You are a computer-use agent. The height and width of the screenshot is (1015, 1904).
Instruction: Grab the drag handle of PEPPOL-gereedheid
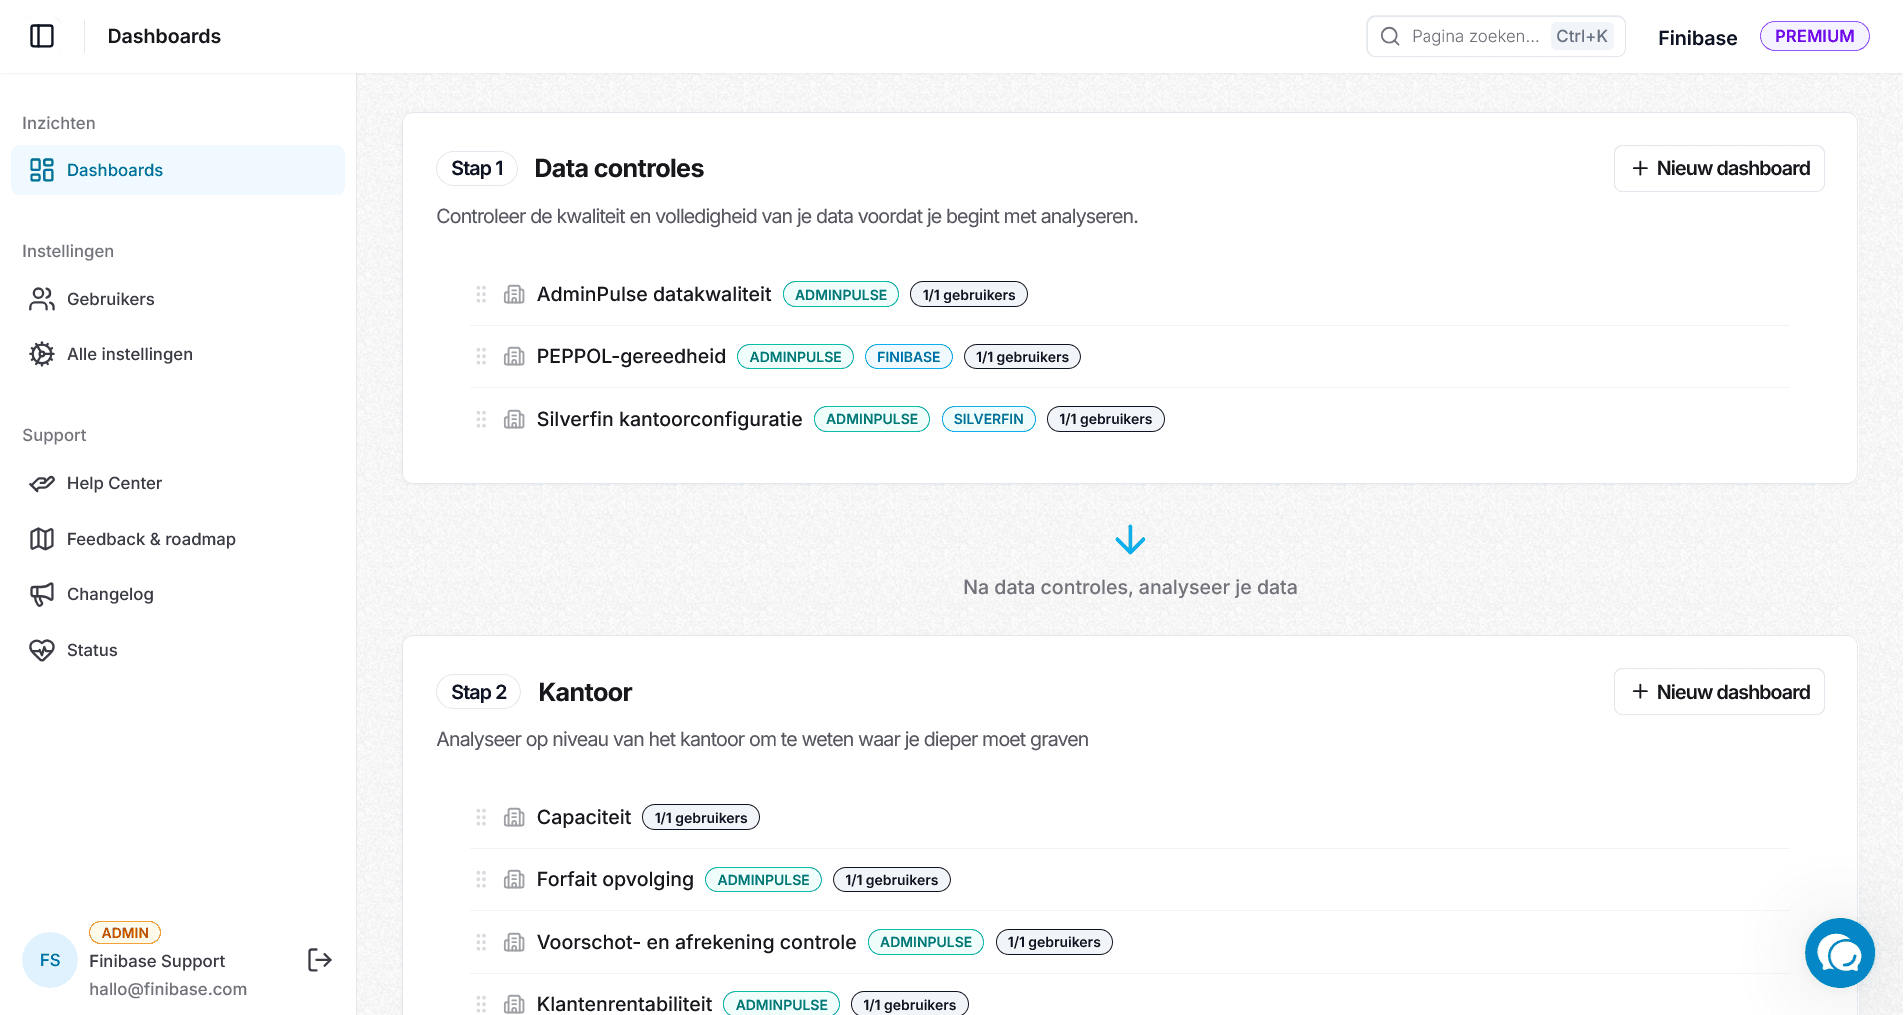(481, 356)
